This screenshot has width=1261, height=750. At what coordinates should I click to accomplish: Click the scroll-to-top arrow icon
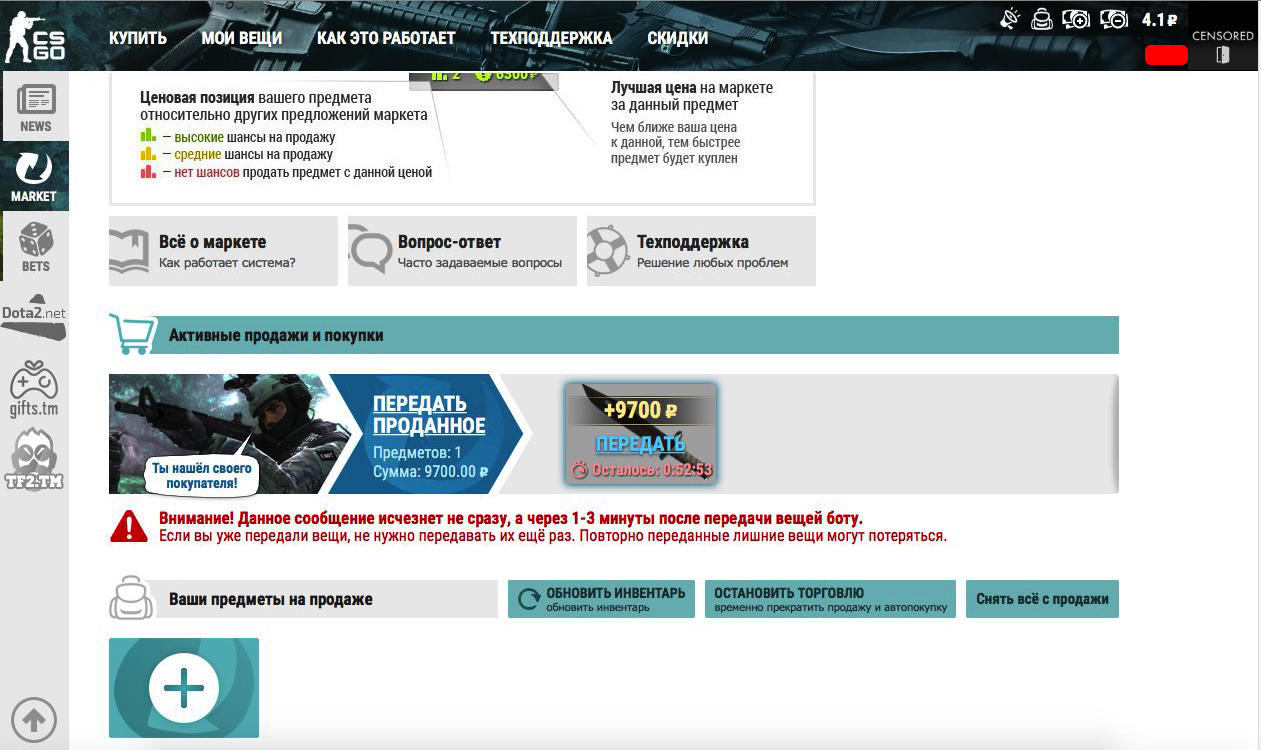tap(33, 719)
